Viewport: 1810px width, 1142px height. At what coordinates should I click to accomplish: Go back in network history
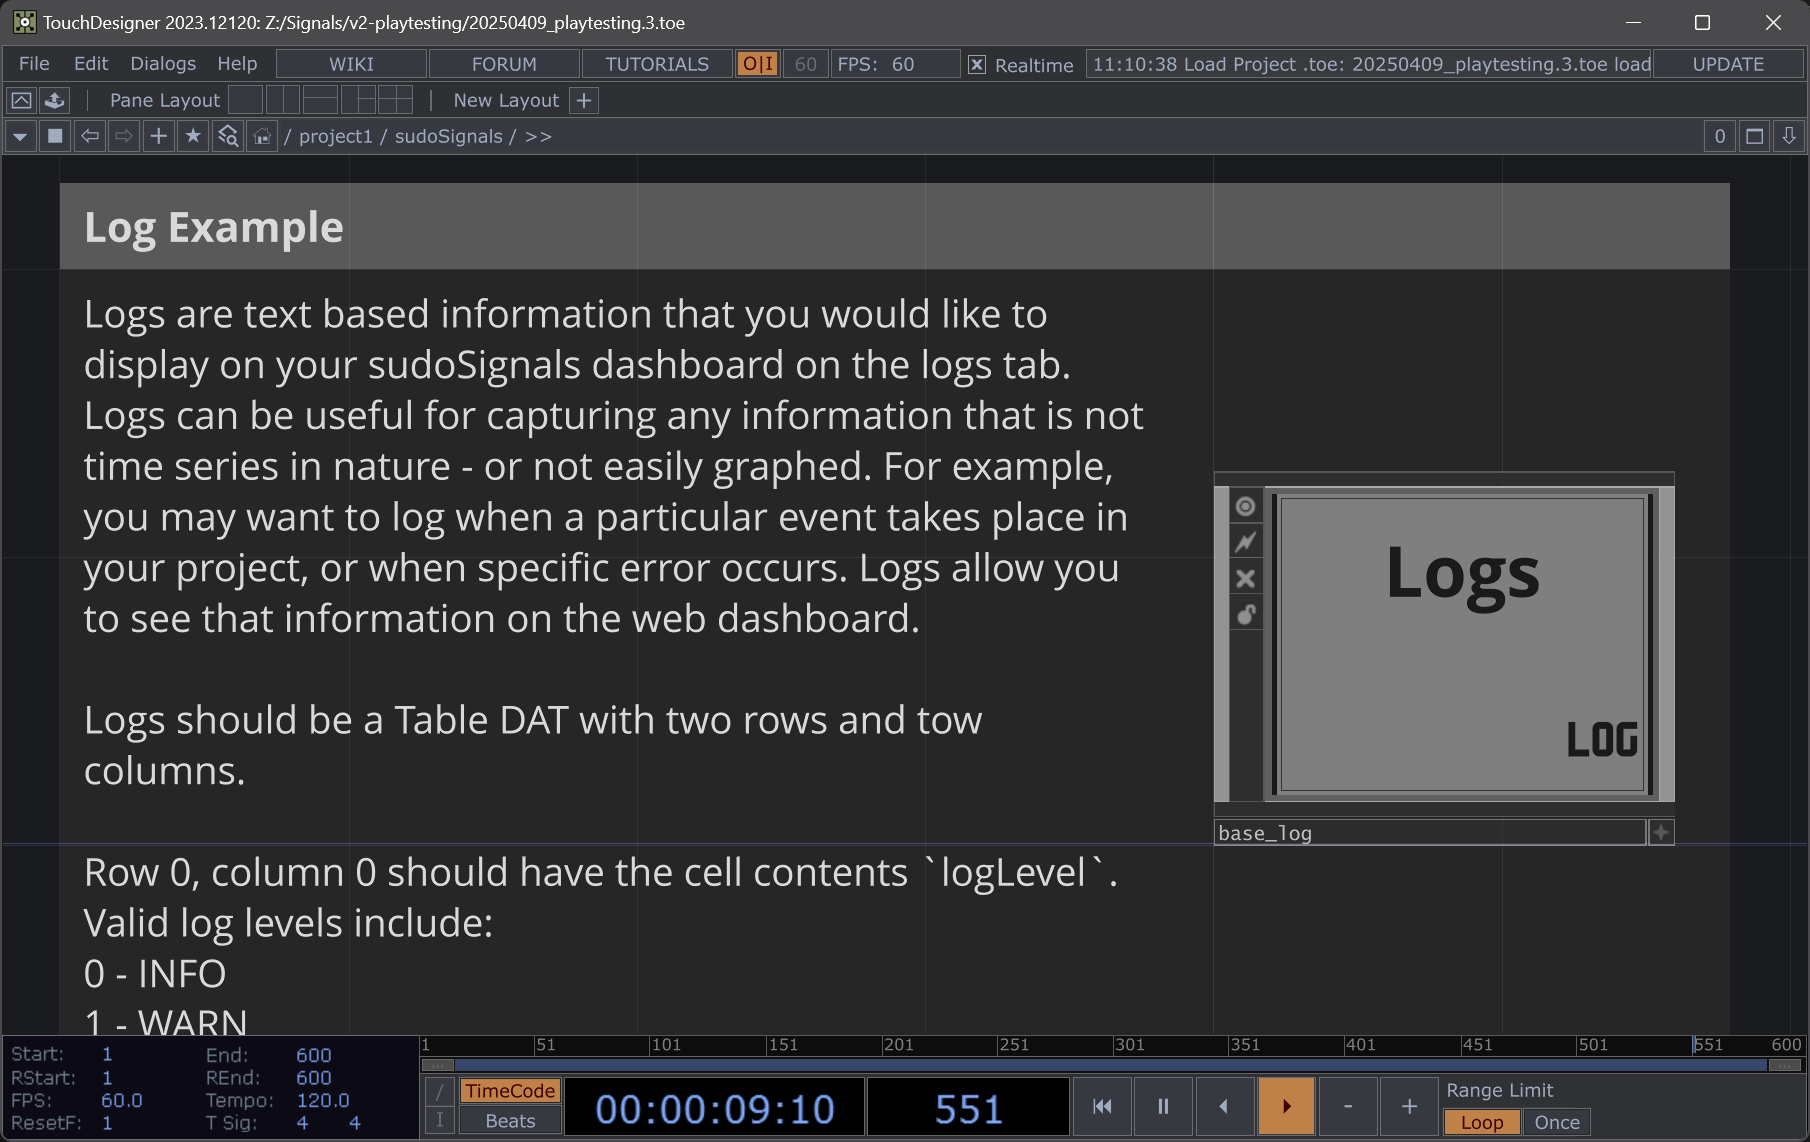[90, 136]
